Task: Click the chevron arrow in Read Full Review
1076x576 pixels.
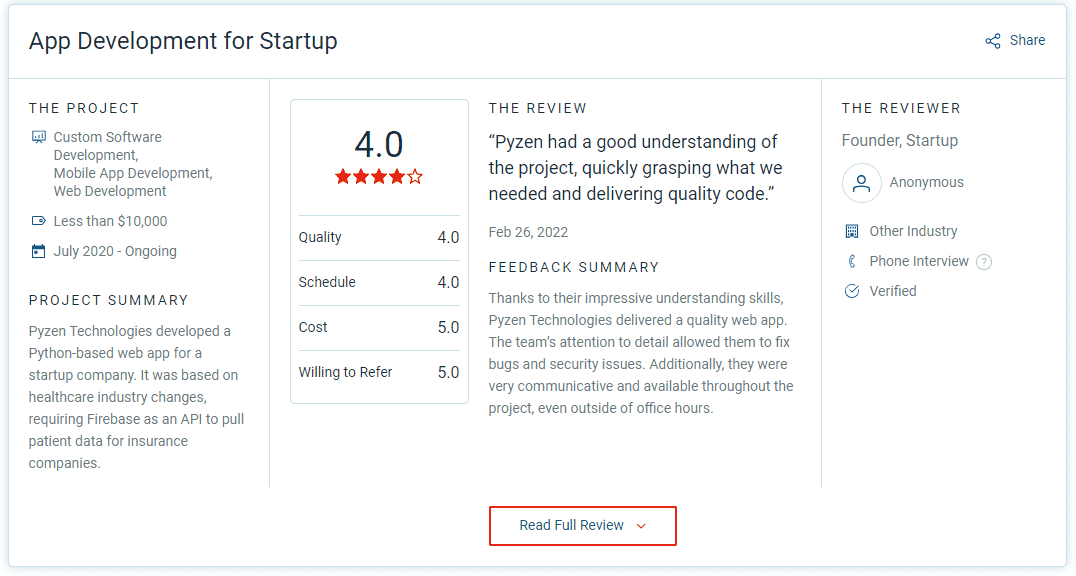Action: coord(641,527)
